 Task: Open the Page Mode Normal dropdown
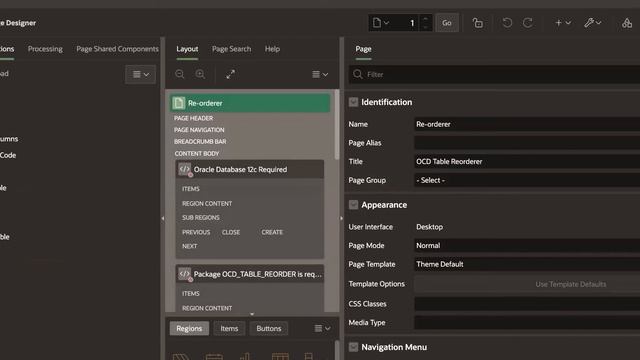(527, 245)
